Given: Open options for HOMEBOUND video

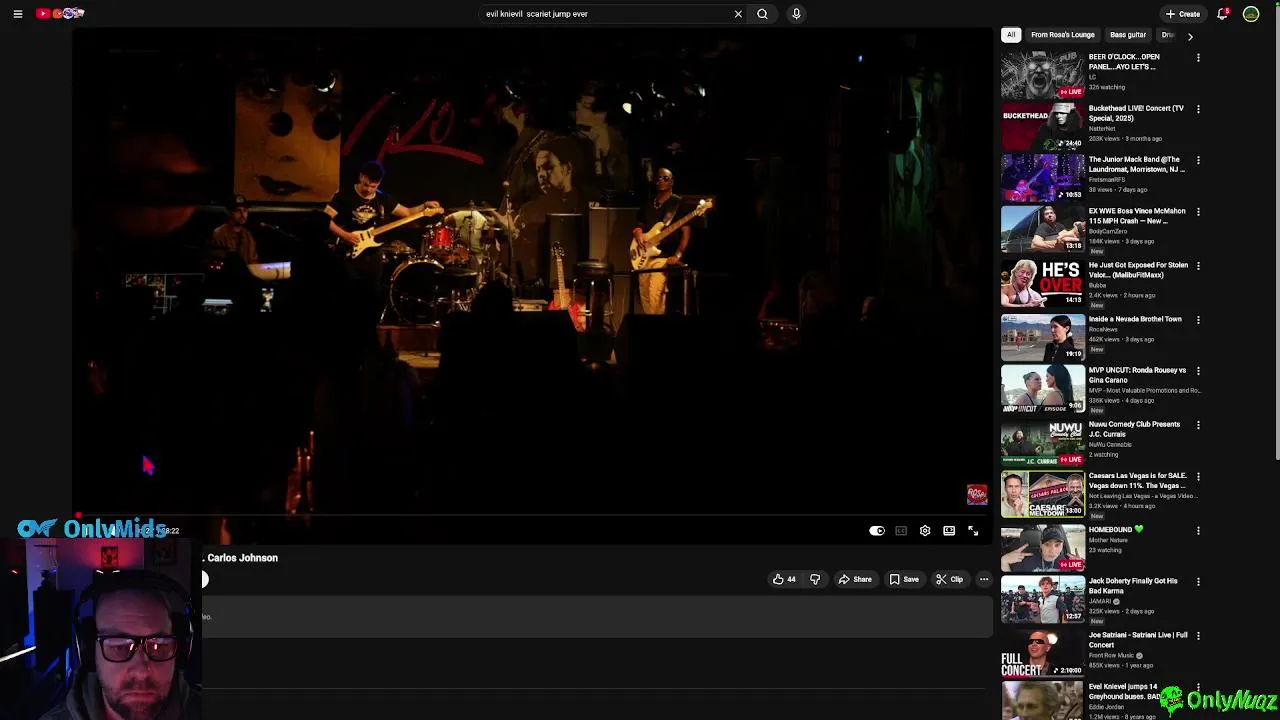Looking at the screenshot, I should tap(1198, 531).
